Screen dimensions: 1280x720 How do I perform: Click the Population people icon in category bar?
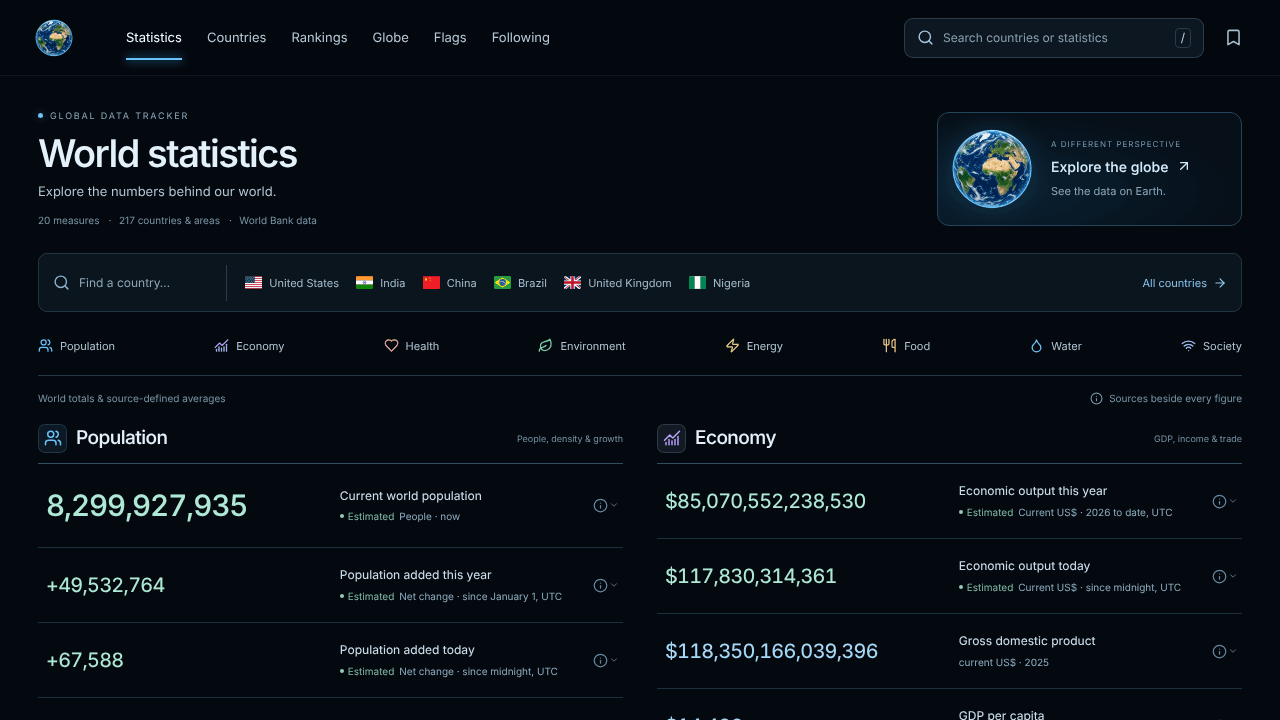[x=45, y=346]
